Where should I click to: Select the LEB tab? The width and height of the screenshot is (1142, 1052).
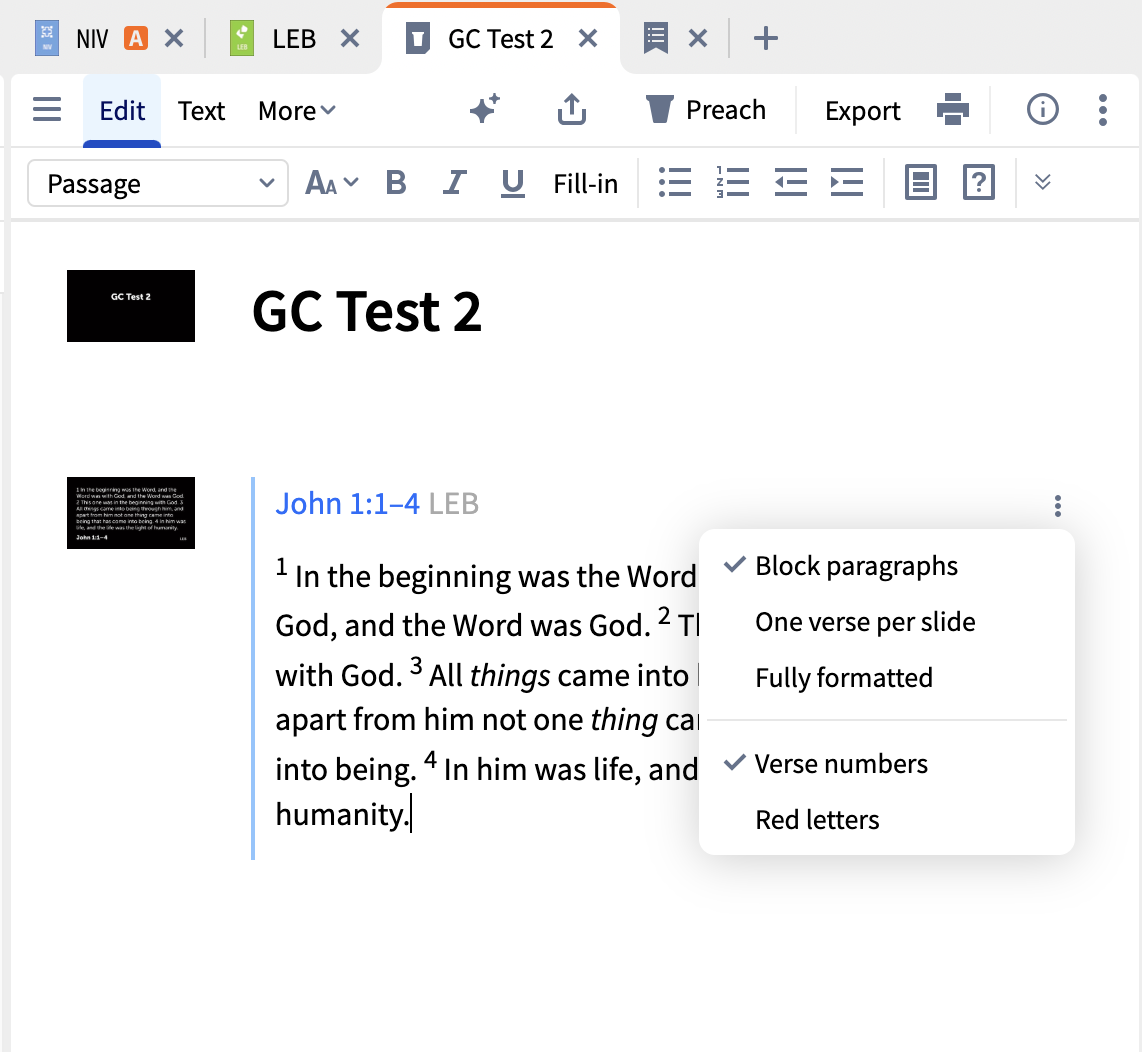tap(294, 39)
